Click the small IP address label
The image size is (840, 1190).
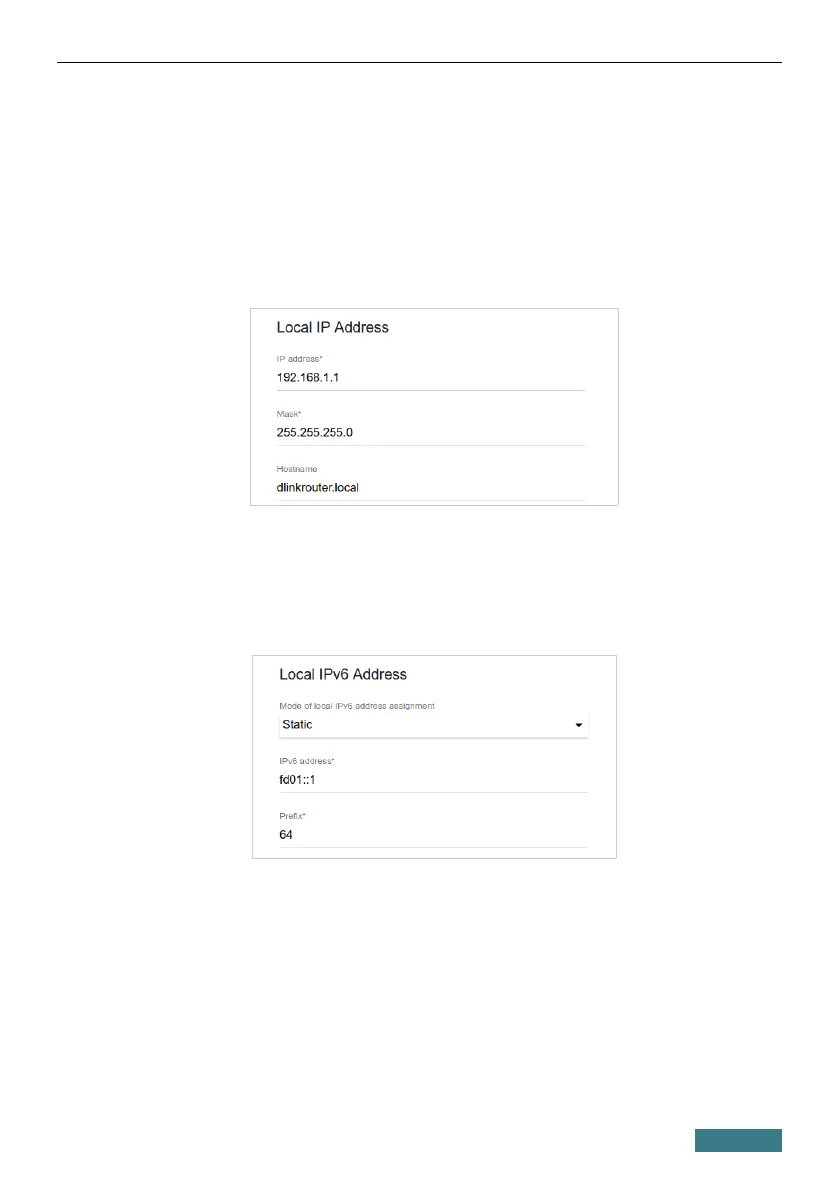point(297,359)
